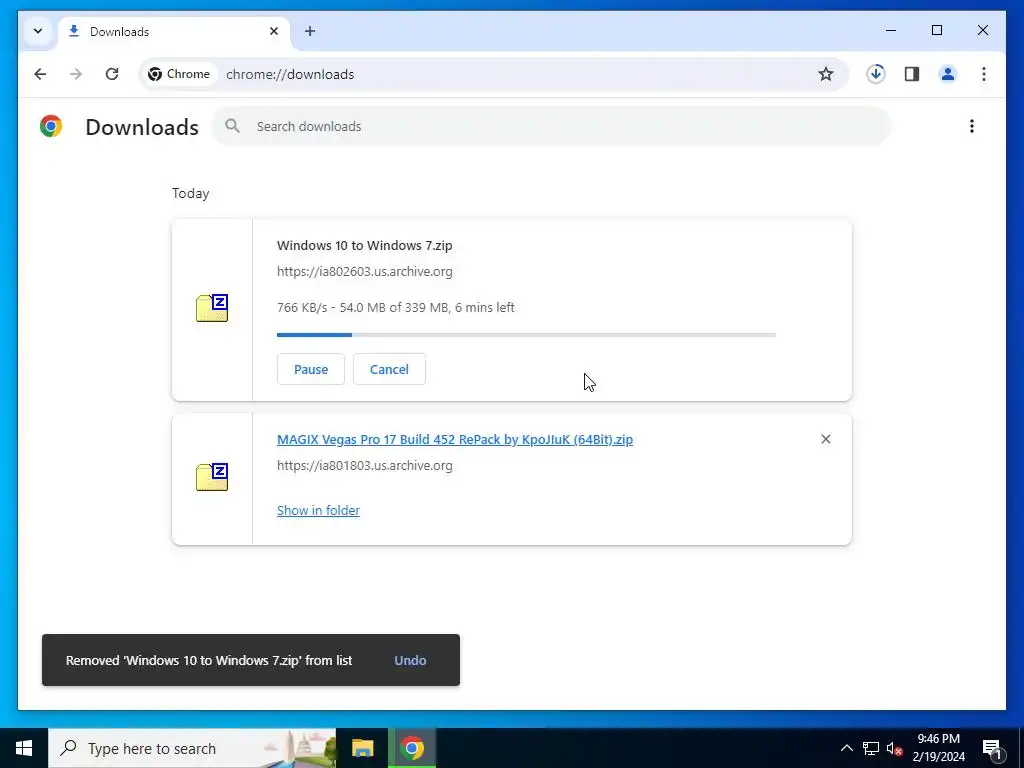The image size is (1024, 768).
Task: Show MAGIX Vegas Pro in folder
Action: [318, 510]
